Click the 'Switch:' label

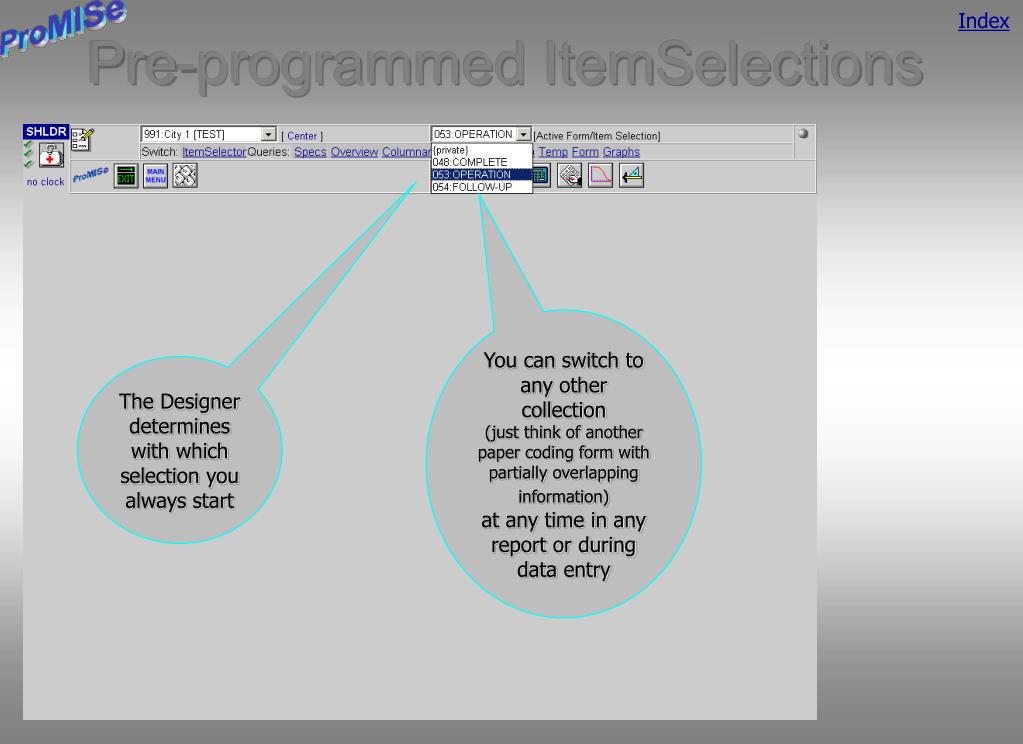coord(159,152)
